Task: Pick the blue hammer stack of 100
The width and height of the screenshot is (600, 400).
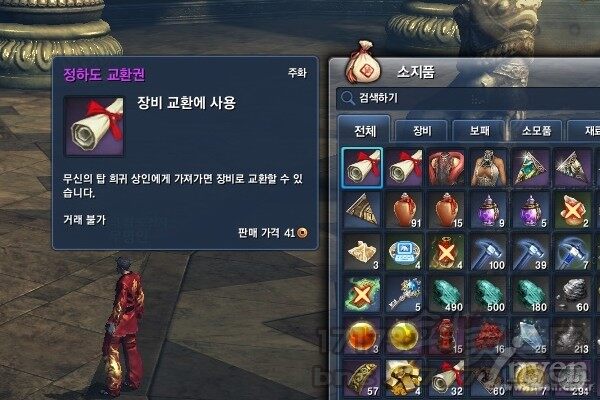Action: [489, 252]
